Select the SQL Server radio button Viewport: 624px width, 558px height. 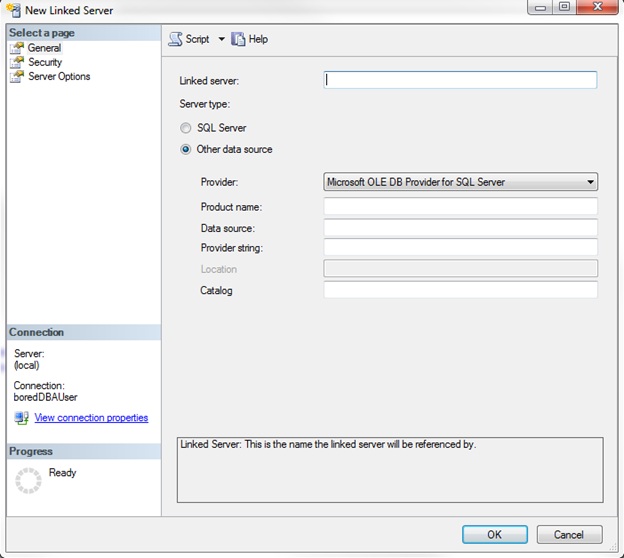pos(186,128)
